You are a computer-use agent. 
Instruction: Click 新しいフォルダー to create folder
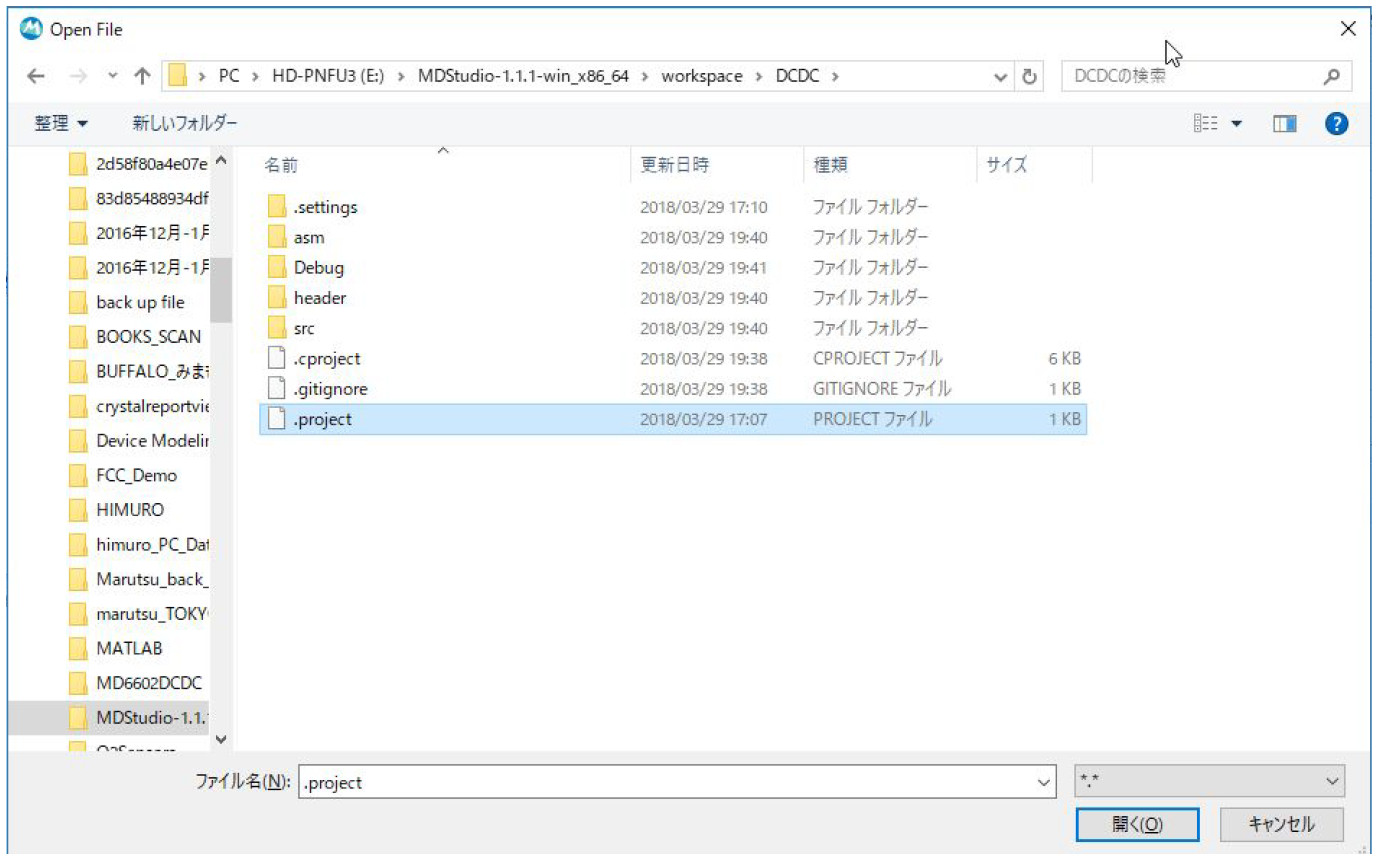(185, 124)
